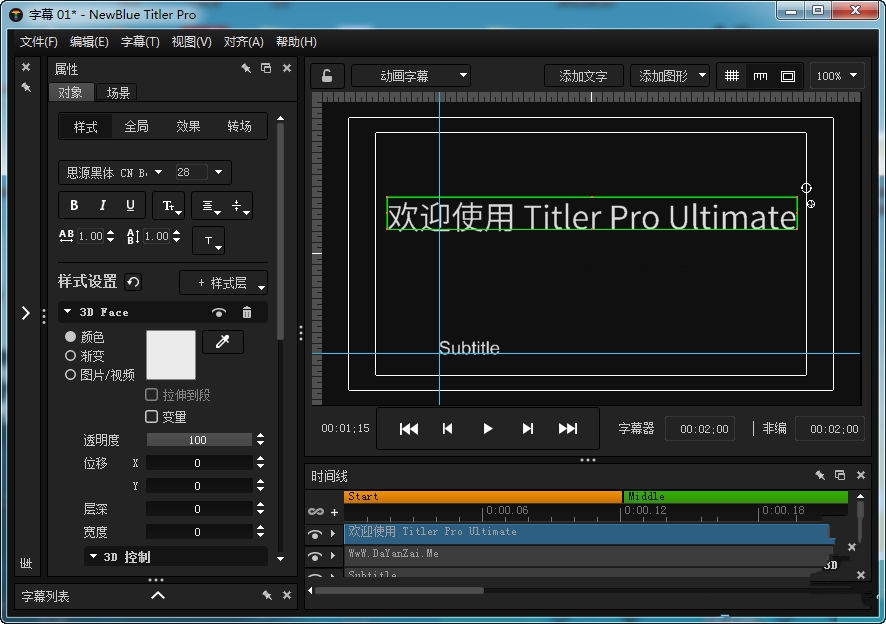This screenshot has height=624, width=886.
Task: Toggle the grid display on canvas
Action: [732, 76]
